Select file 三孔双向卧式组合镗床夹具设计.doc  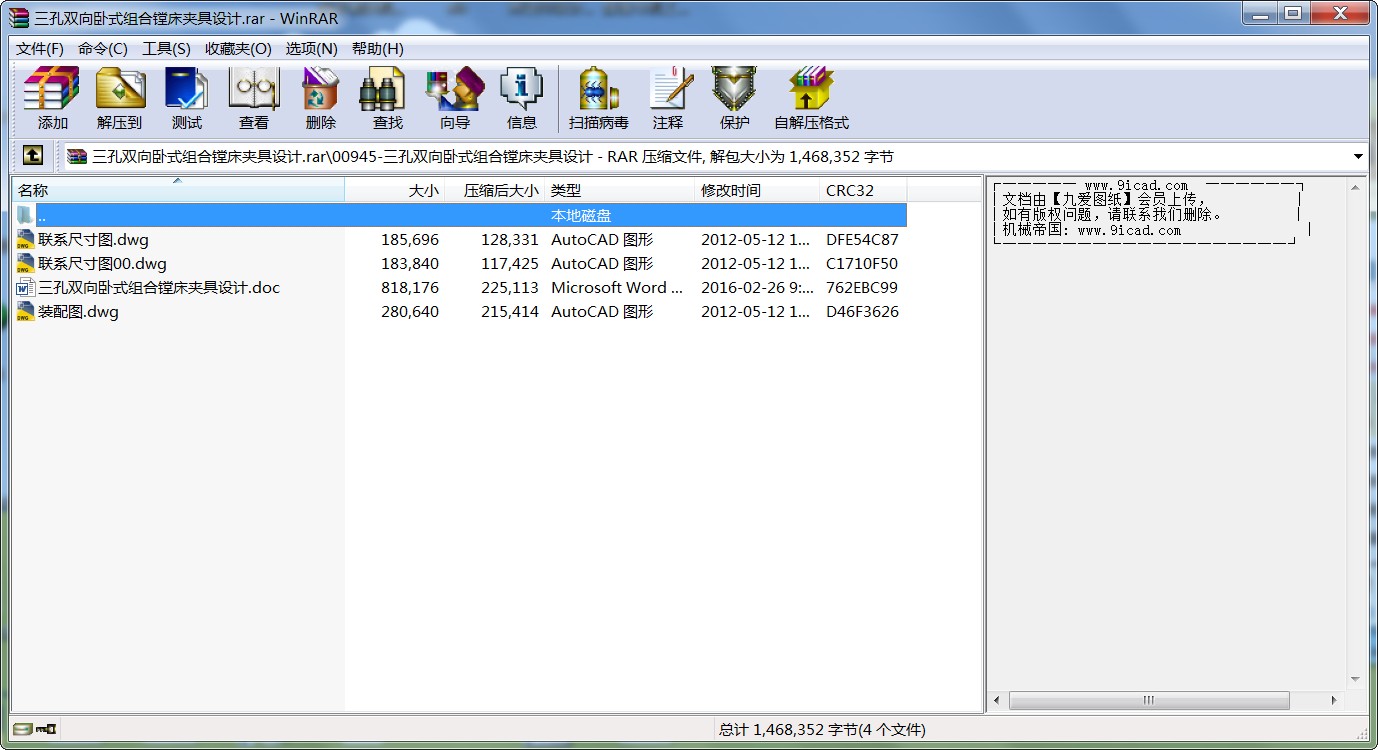click(x=159, y=287)
